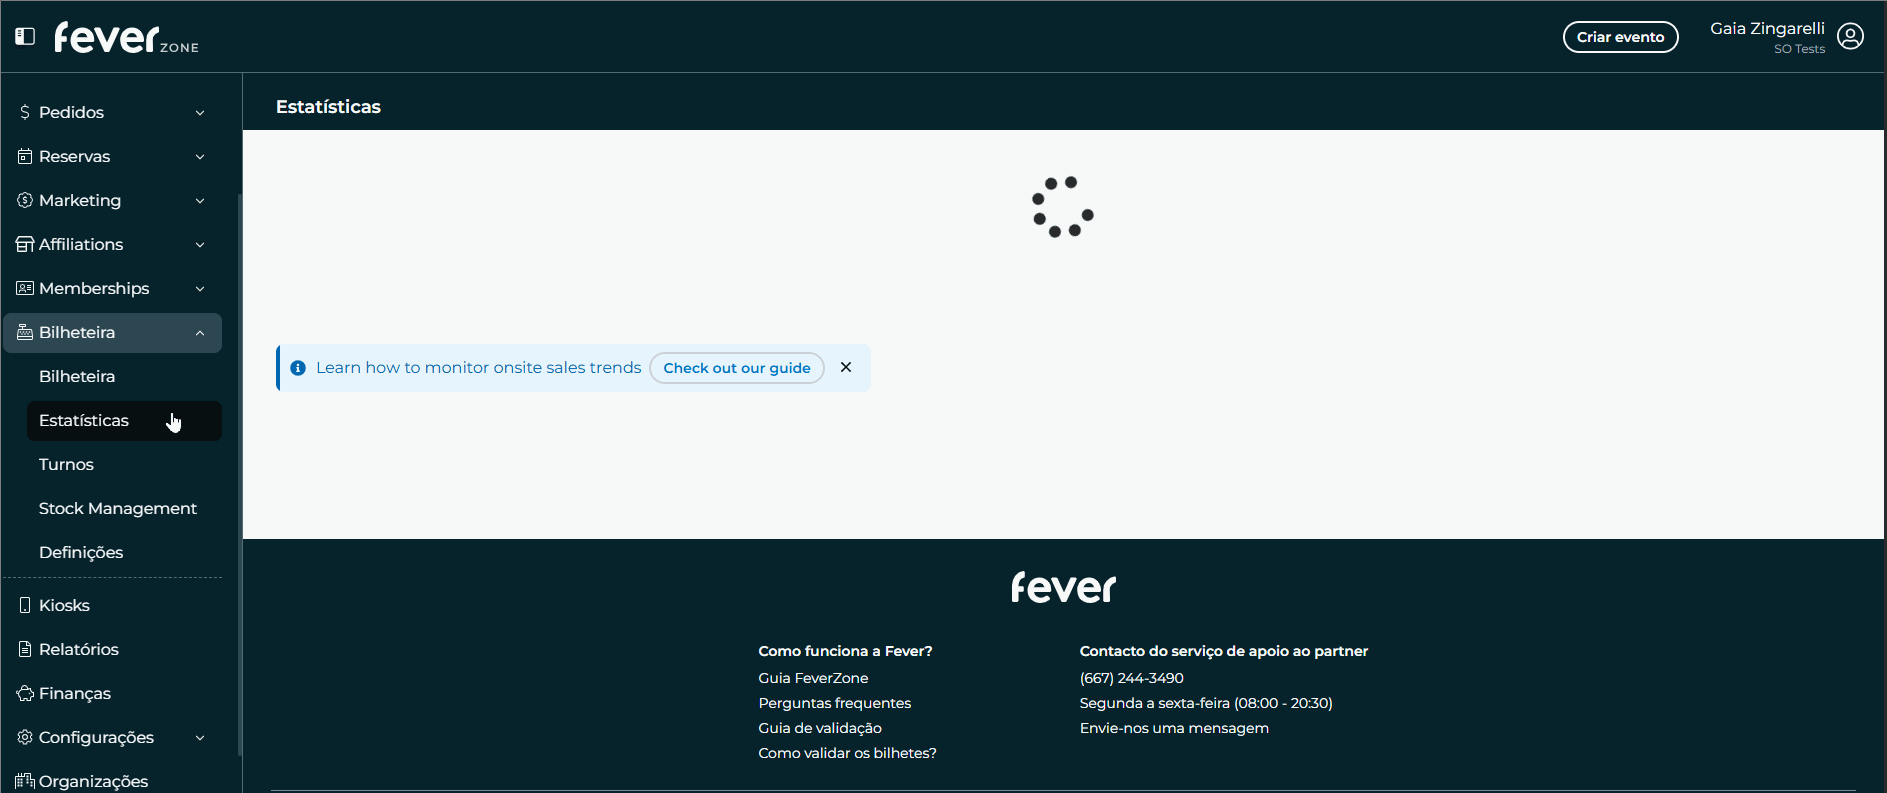Viewport: 1887px width, 793px height.
Task: Click the Learn how to monitor onsite sales text
Action: tap(479, 368)
